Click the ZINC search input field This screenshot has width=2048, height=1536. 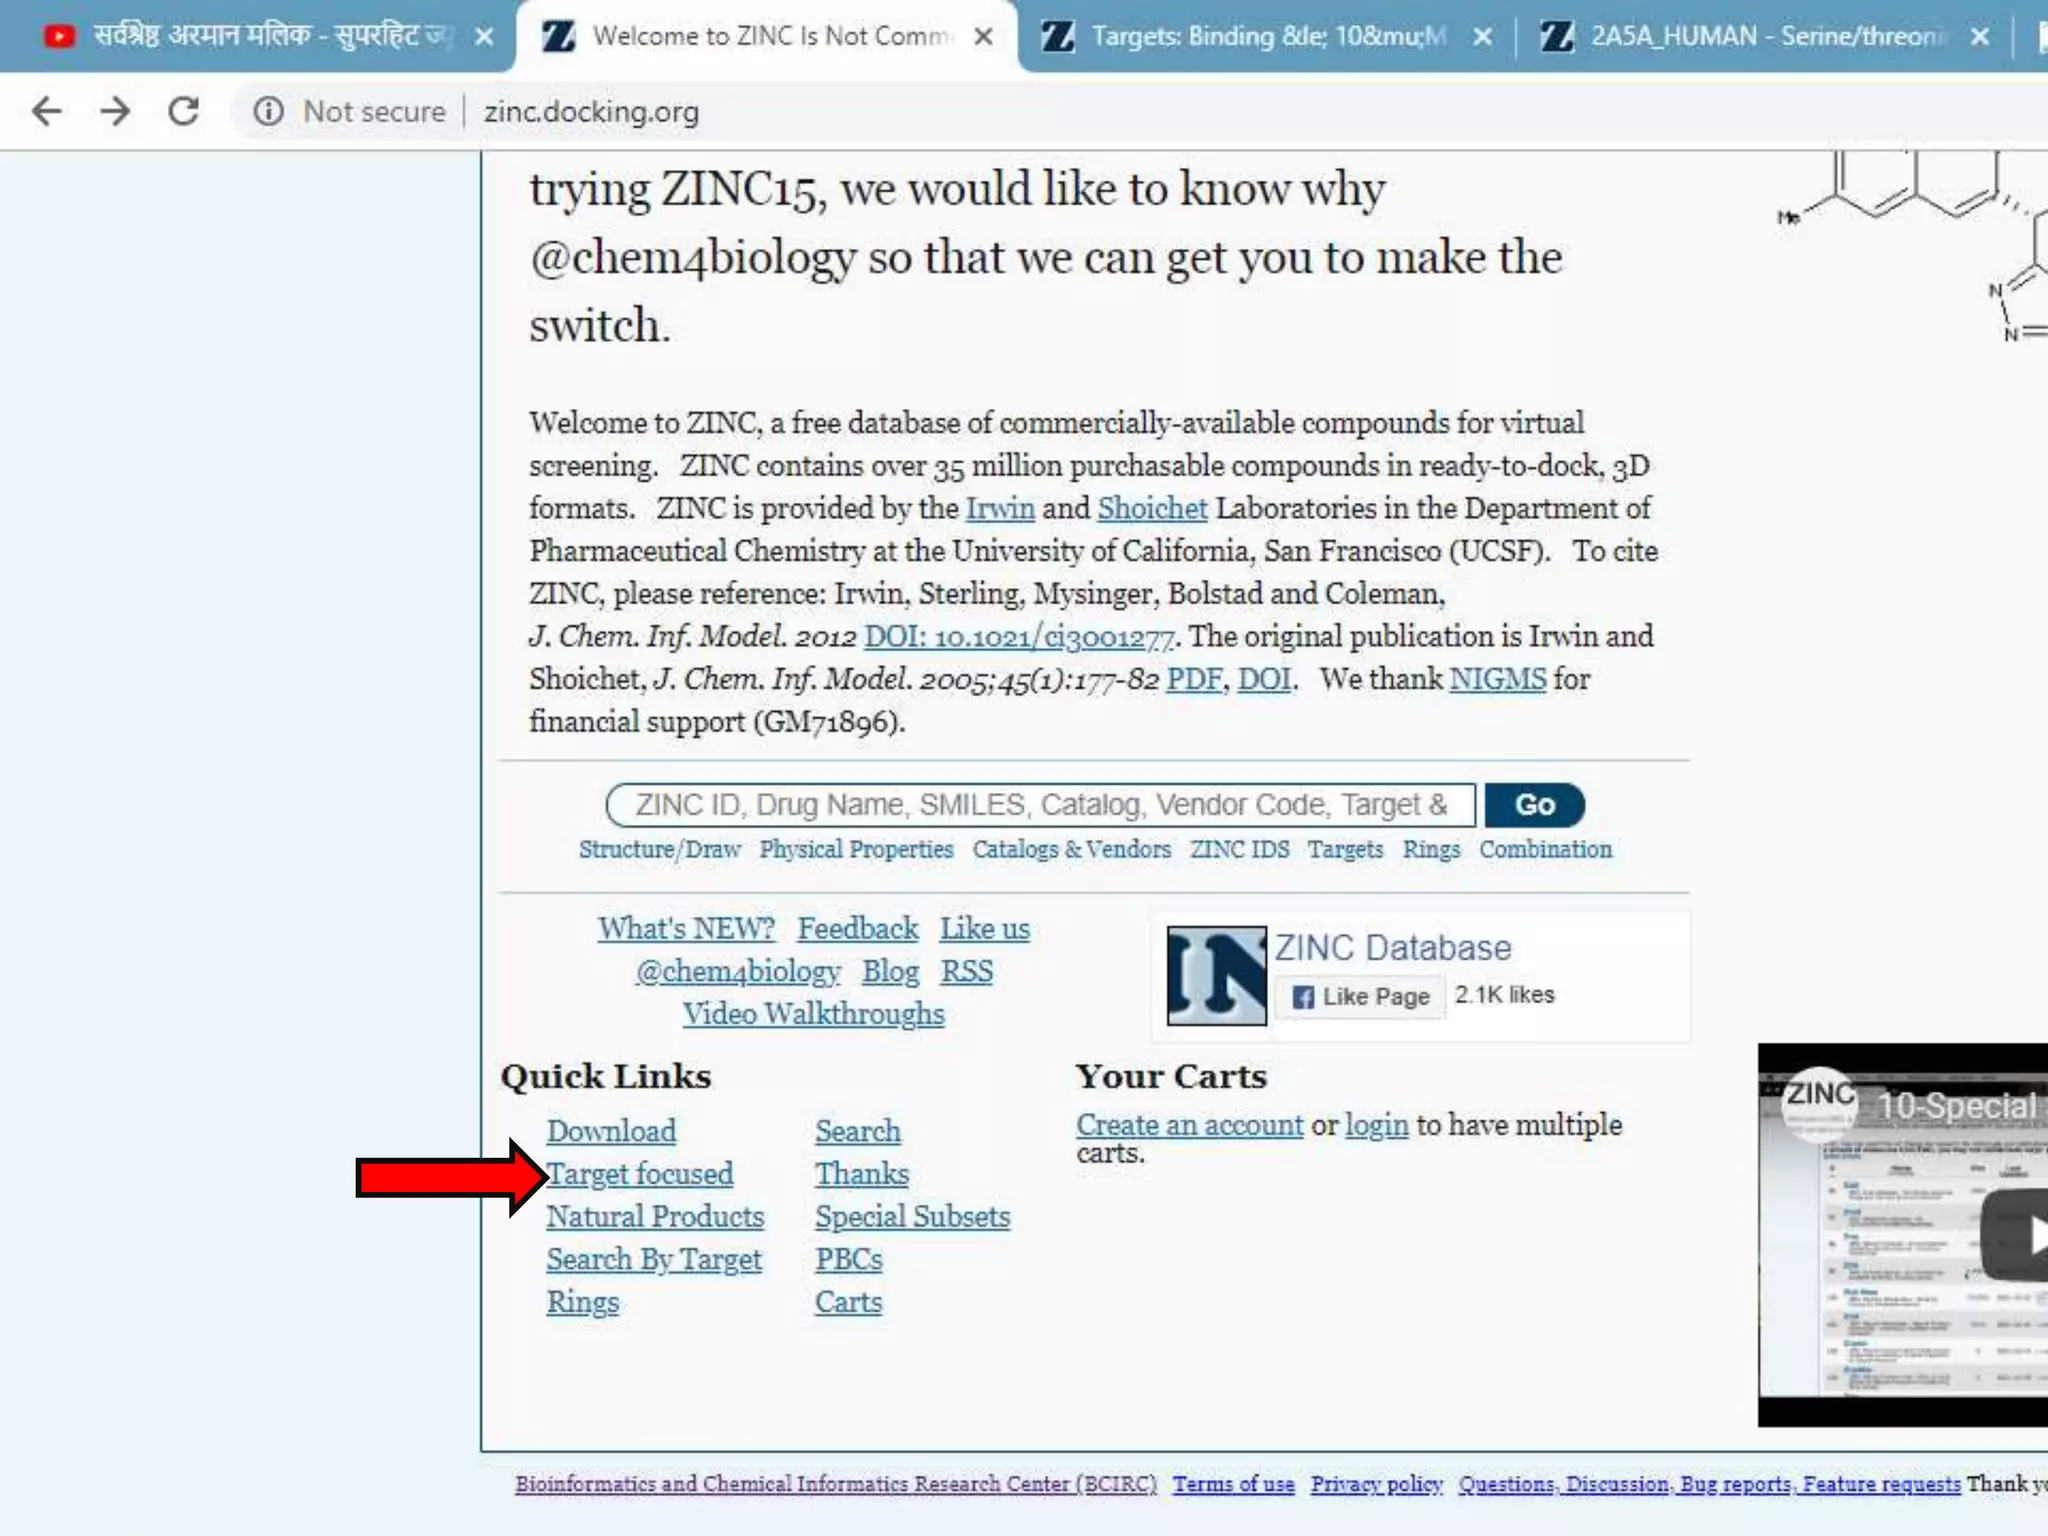click(x=1040, y=805)
